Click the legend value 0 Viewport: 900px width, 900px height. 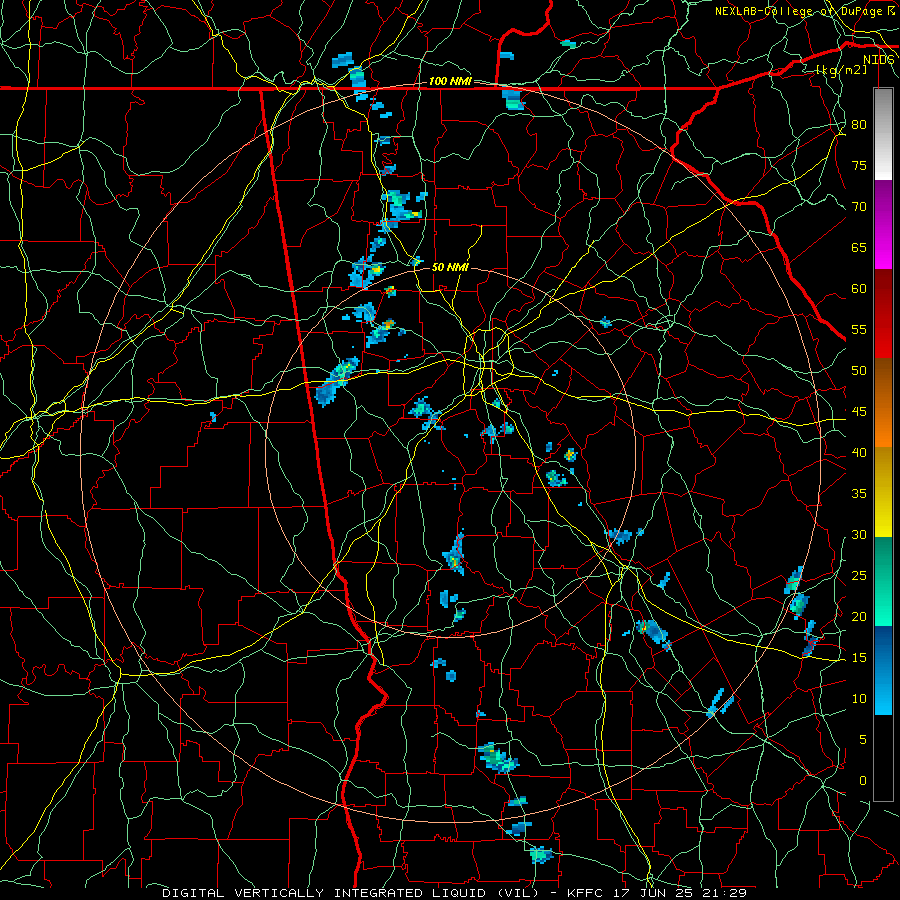[863, 781]
